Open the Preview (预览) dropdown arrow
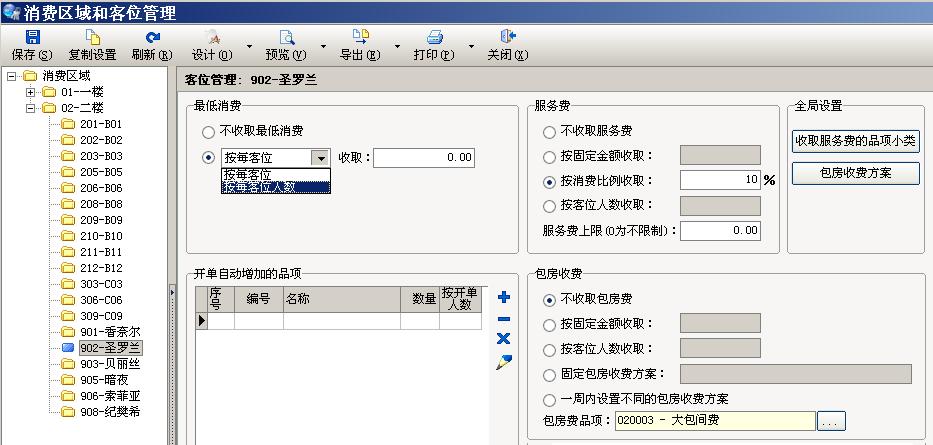The height and width of the screenshot is (445, 933). tap(323, 46)
